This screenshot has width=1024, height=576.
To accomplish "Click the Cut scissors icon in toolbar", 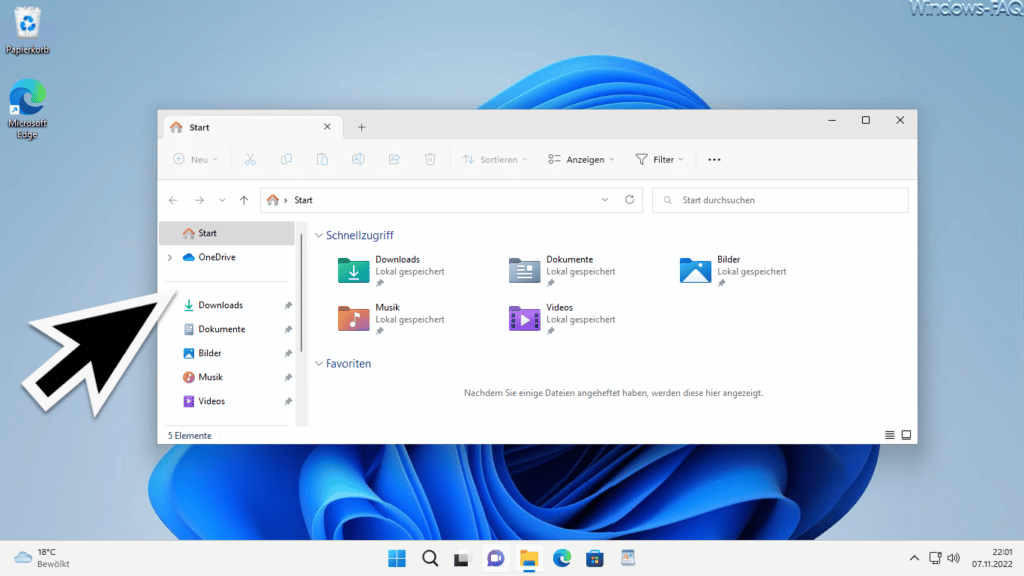I will 250,159.
